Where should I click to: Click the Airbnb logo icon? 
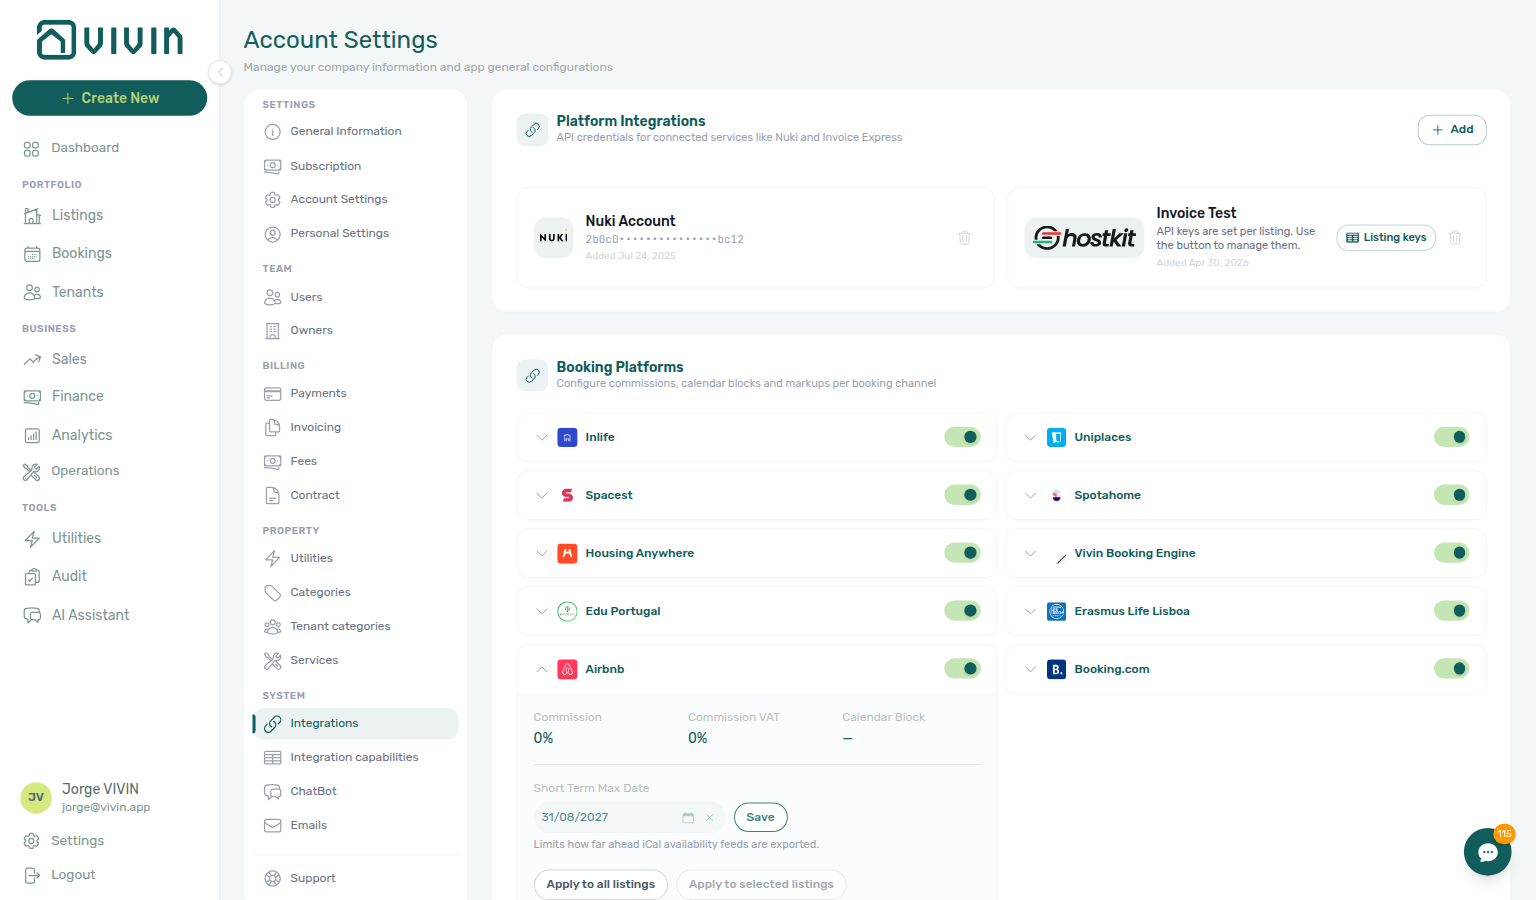point(567,669)
